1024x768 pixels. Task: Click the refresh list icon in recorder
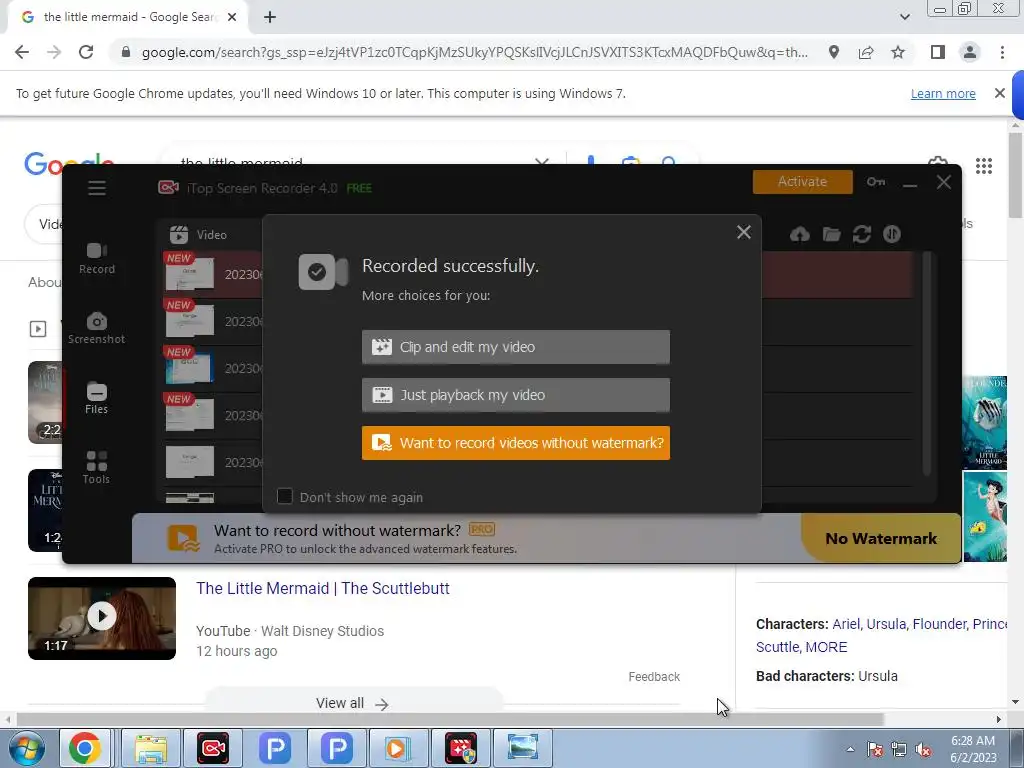[861, 234]
